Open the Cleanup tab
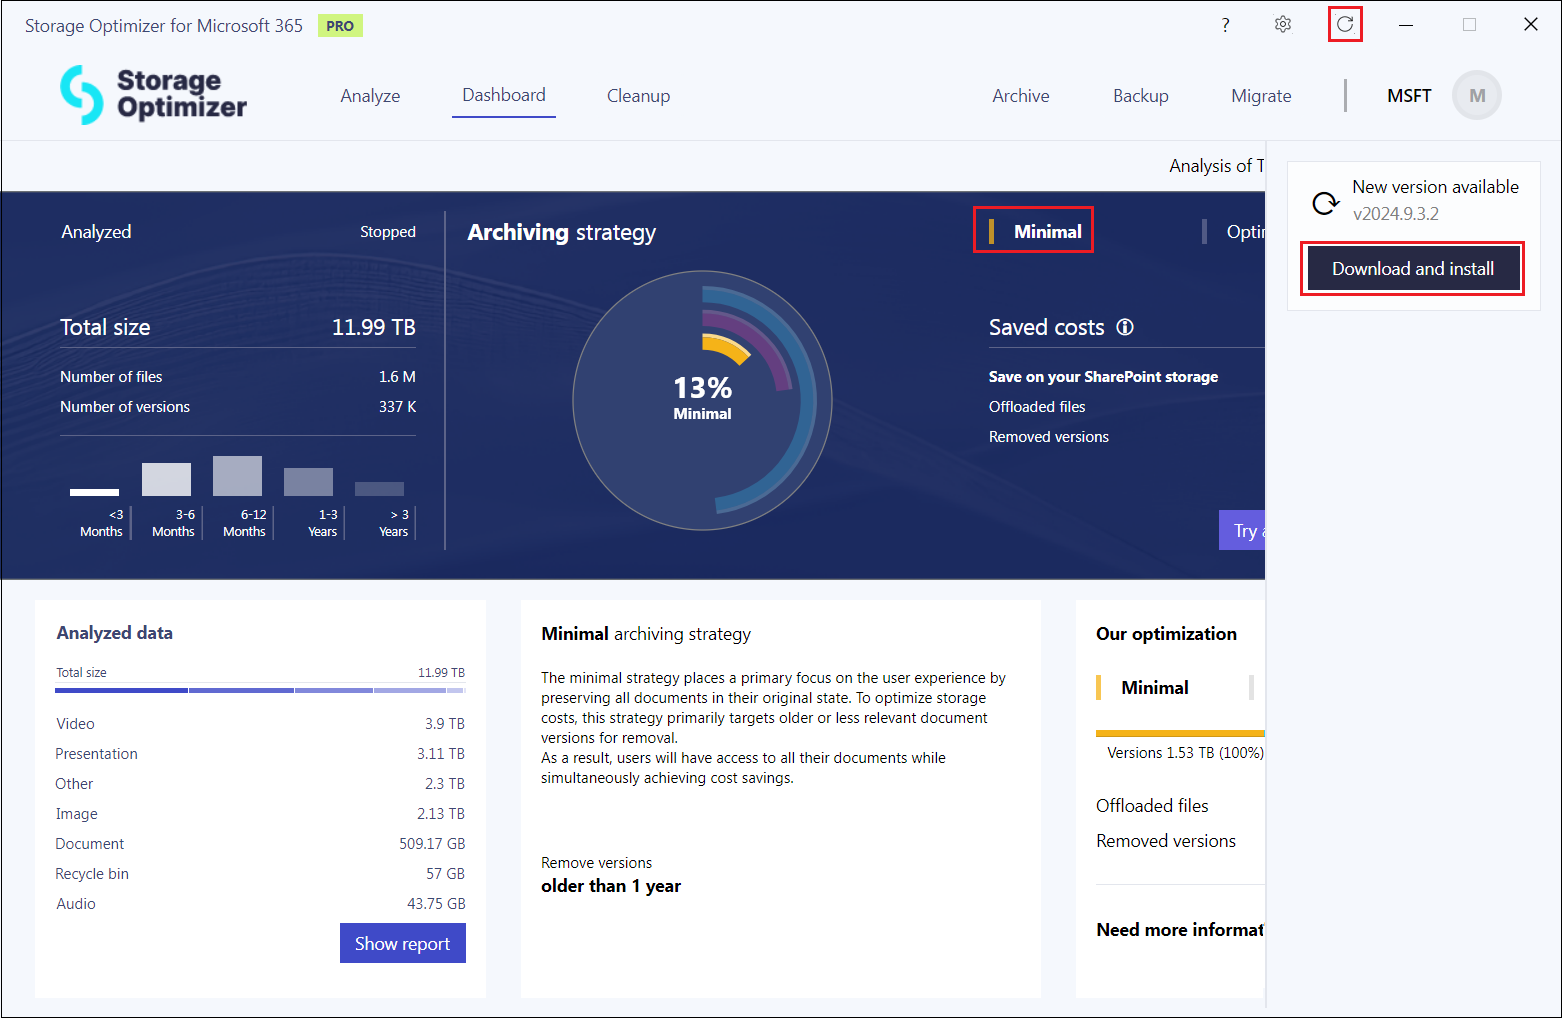 click(x=638, y=96)
